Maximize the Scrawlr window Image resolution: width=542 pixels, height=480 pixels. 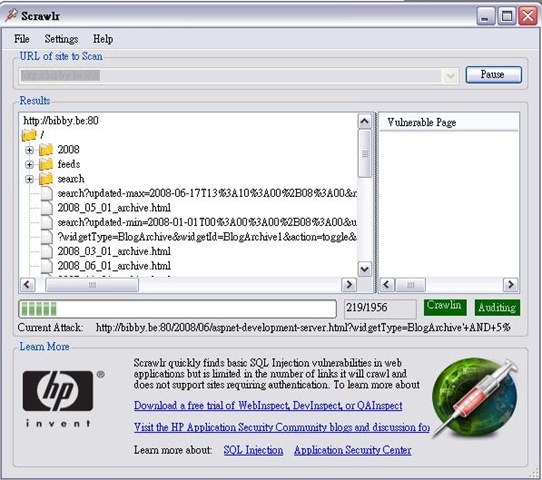point(507,16)
